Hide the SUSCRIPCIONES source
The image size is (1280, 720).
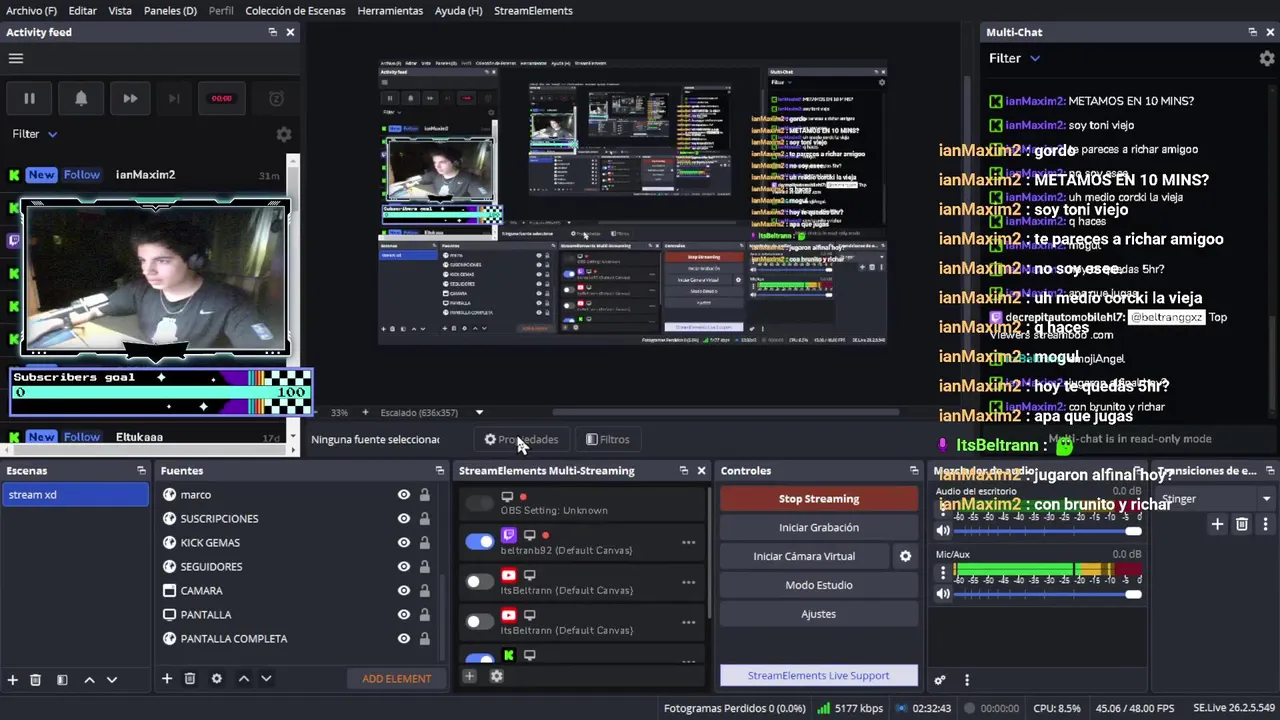point(403,519)
